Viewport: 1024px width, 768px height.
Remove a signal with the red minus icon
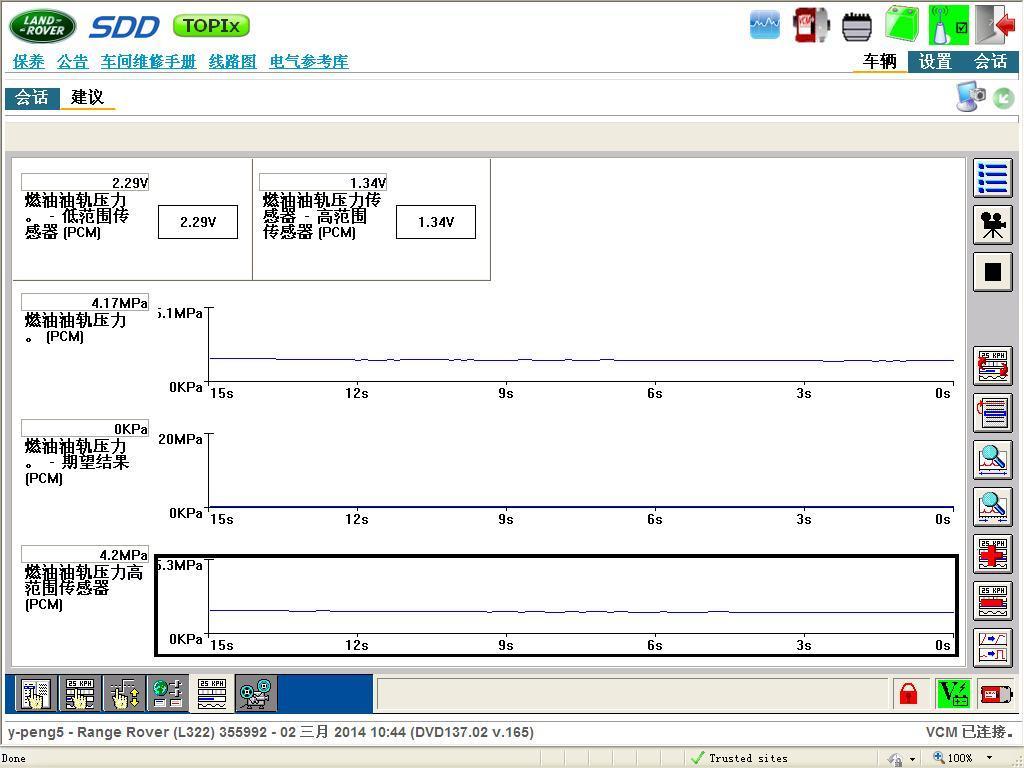coord(993,601)
